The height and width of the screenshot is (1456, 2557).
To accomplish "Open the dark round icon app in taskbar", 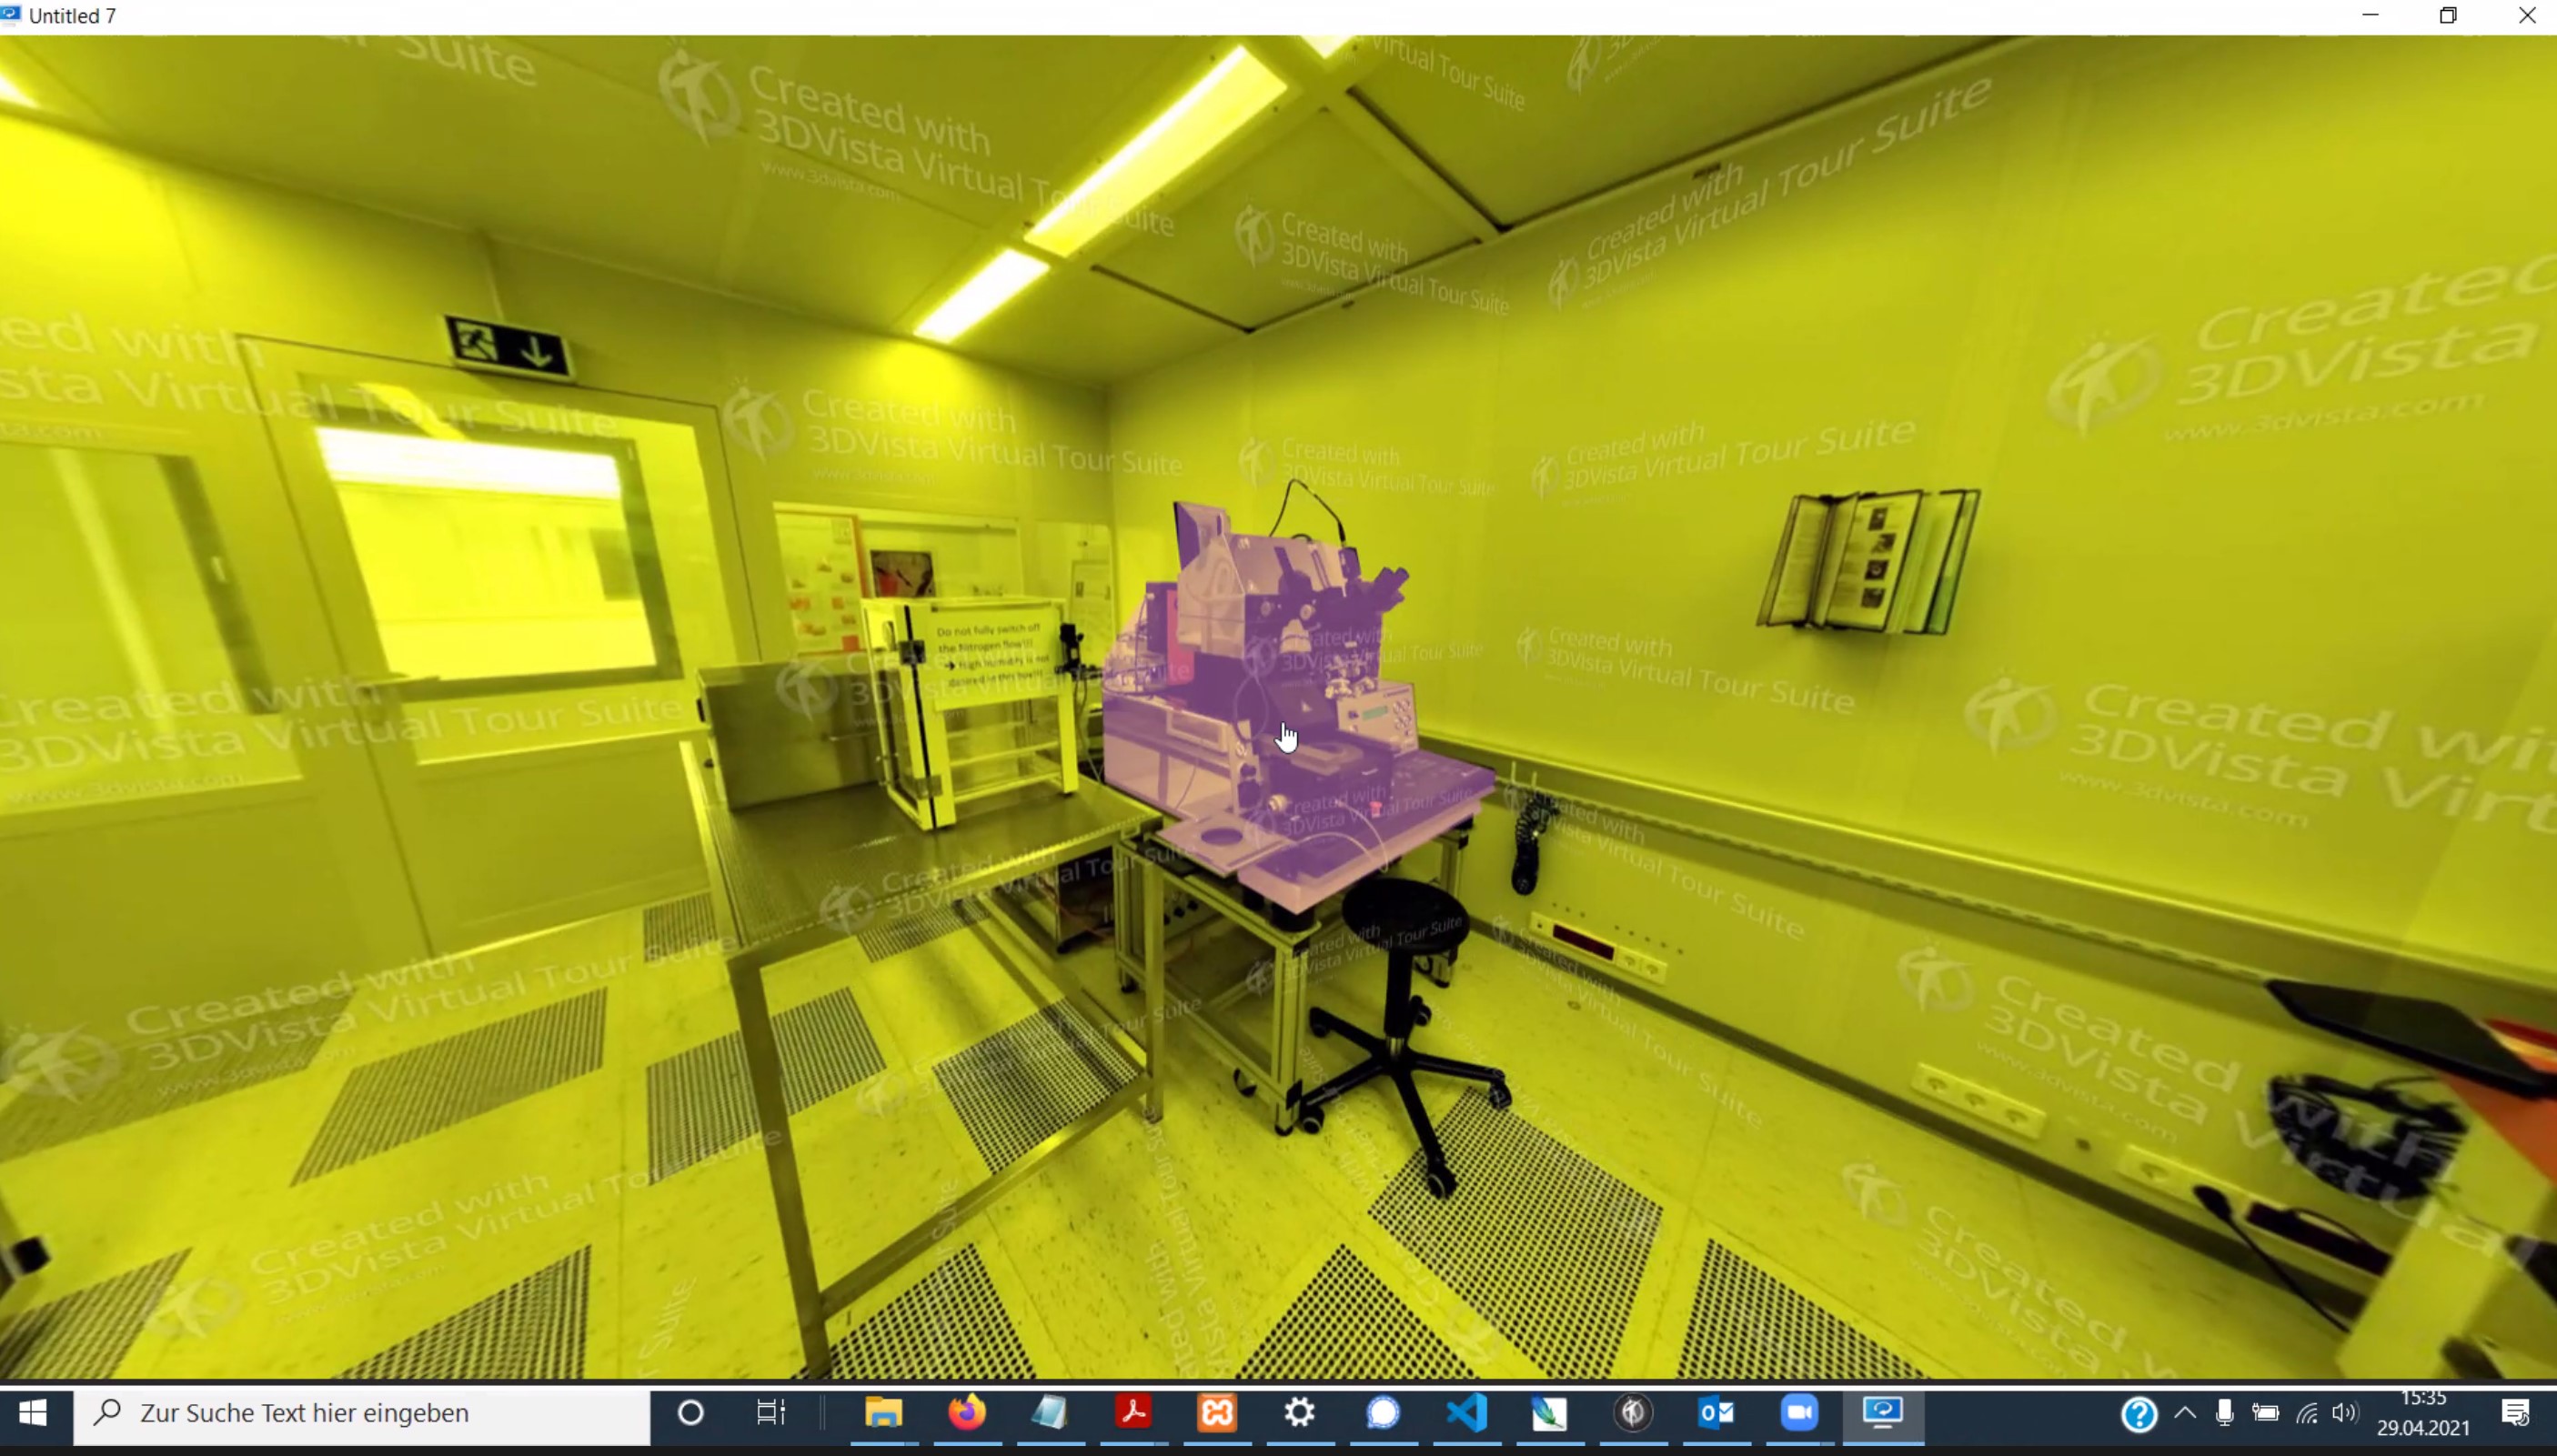I will 1633,1413.
